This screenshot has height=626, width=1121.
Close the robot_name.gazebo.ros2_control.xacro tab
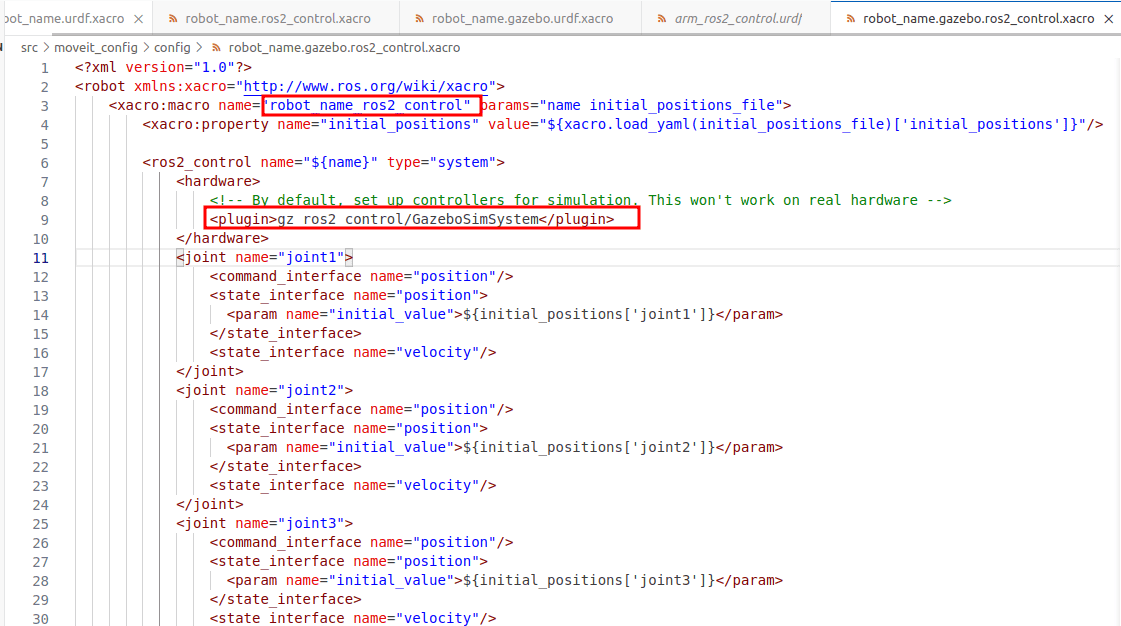click(x=1107, y=19)
